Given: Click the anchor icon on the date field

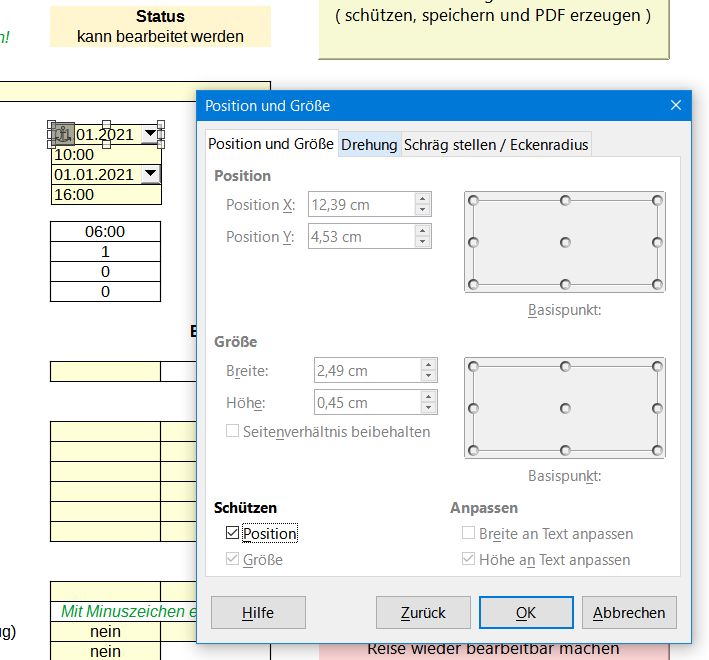Looking at the screenshot, I should pyautogui.click(x=63, y=134).
